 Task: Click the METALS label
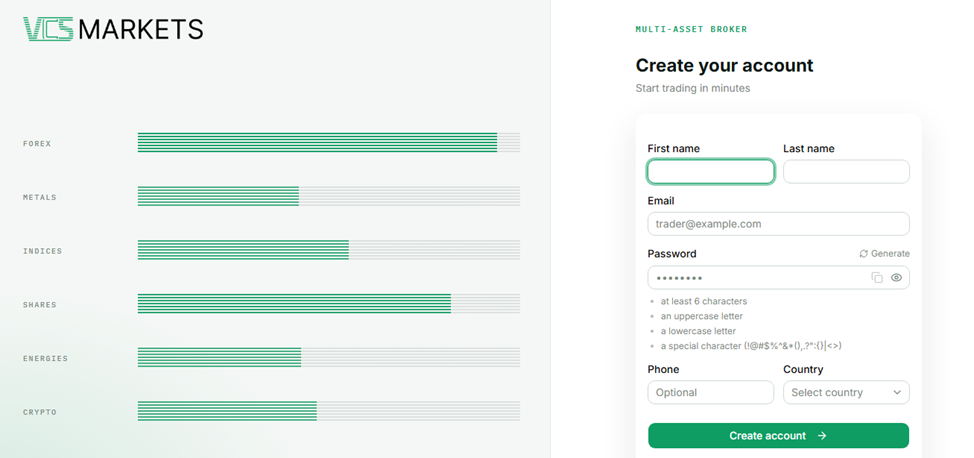click(40, 198)
